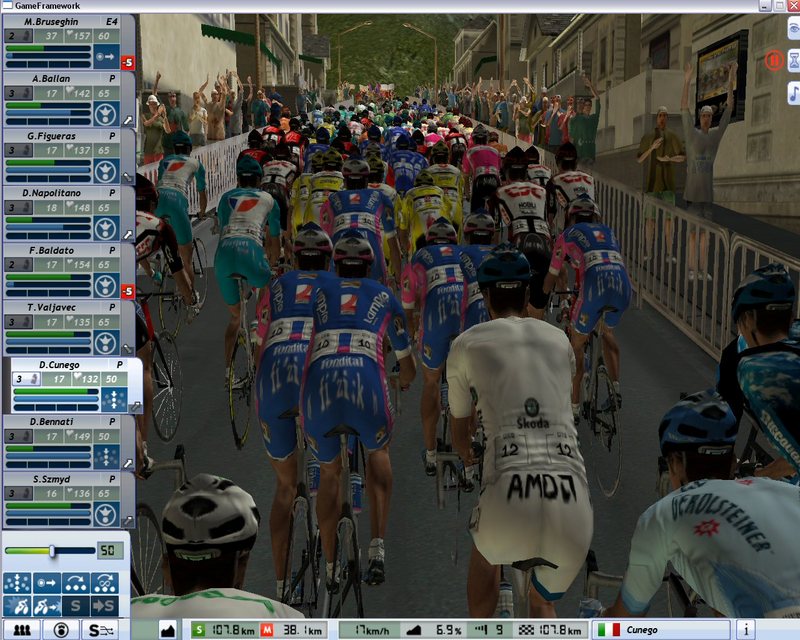
Task: Expand S.Szmyd's rider panel arrow
Action: click(128, 521)
